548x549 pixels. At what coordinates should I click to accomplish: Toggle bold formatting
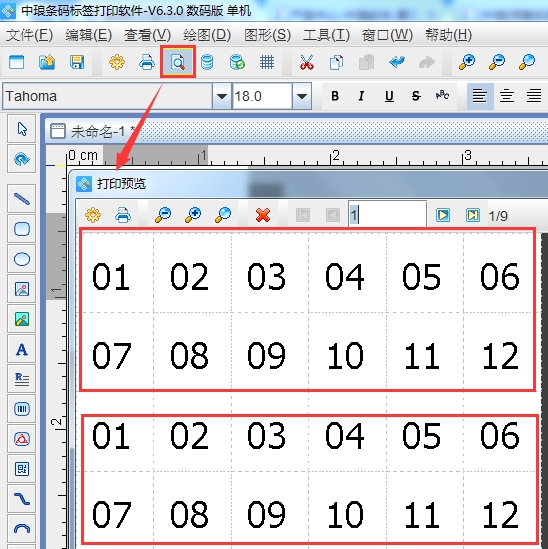[335, 96]
